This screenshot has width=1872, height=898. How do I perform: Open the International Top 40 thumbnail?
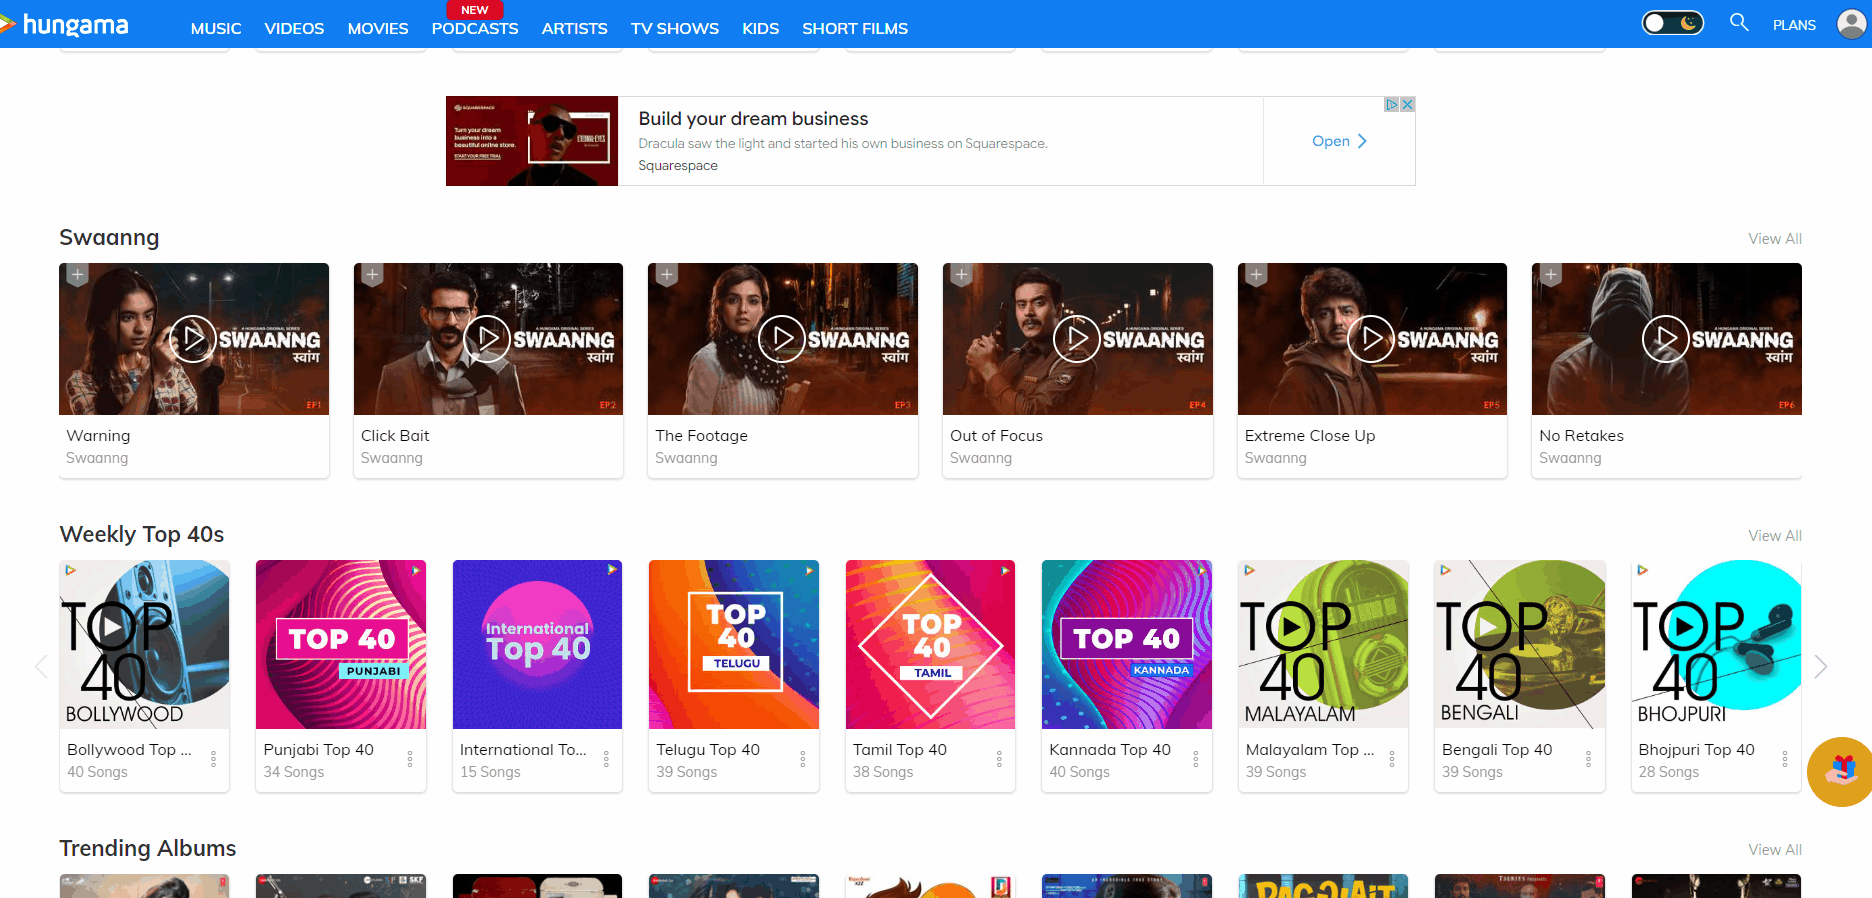537,645
